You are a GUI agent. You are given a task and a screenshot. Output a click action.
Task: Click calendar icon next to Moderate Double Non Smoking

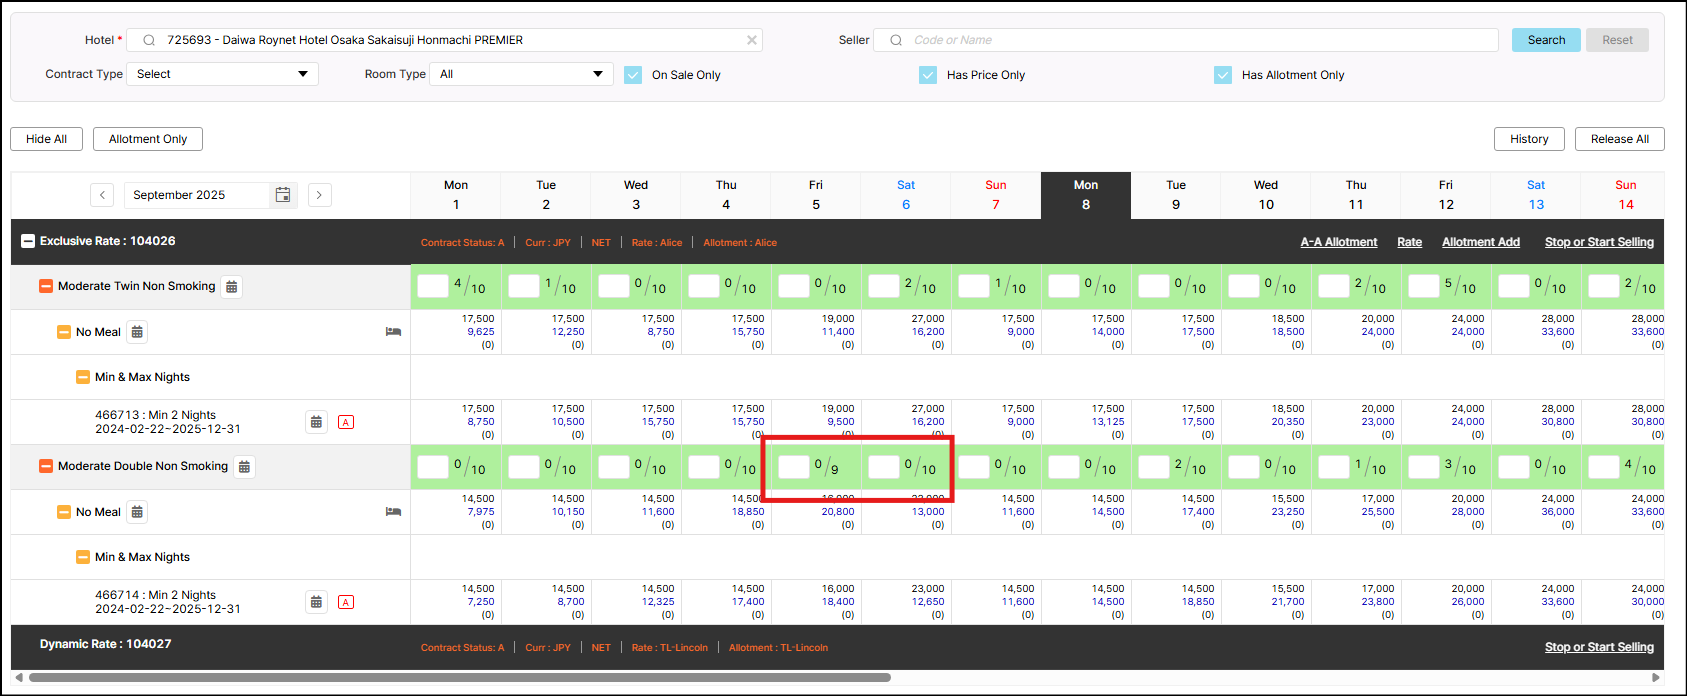[x=244, y=467]
